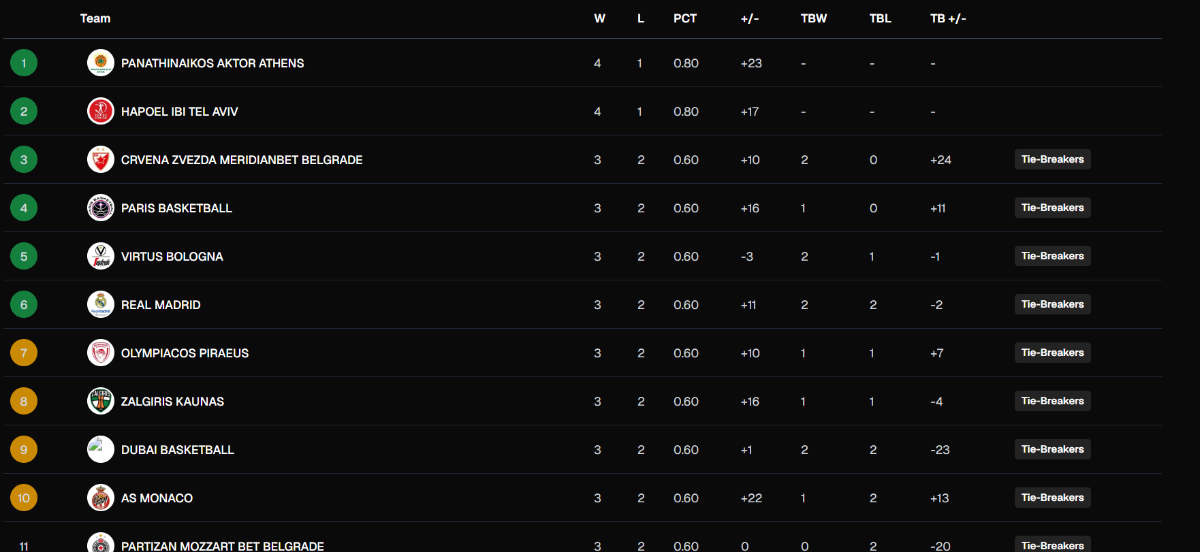This screenshot has width=1200, height=552.
Task: Show Tie-Breakers for AS Monaco
Action: 1052,498
